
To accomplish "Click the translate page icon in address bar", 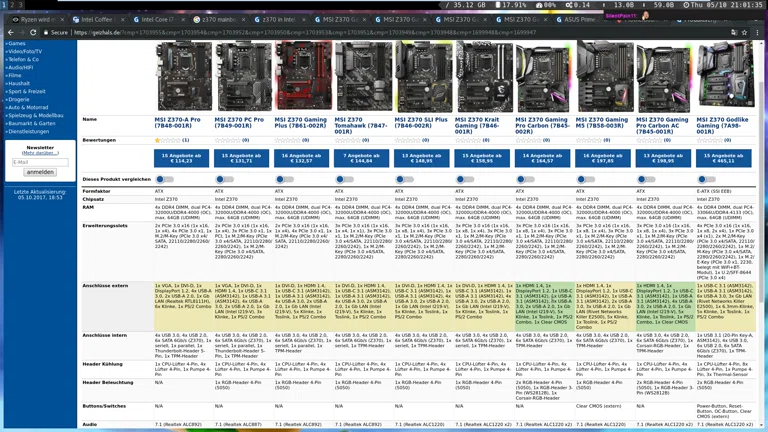I will pos(734,32).
